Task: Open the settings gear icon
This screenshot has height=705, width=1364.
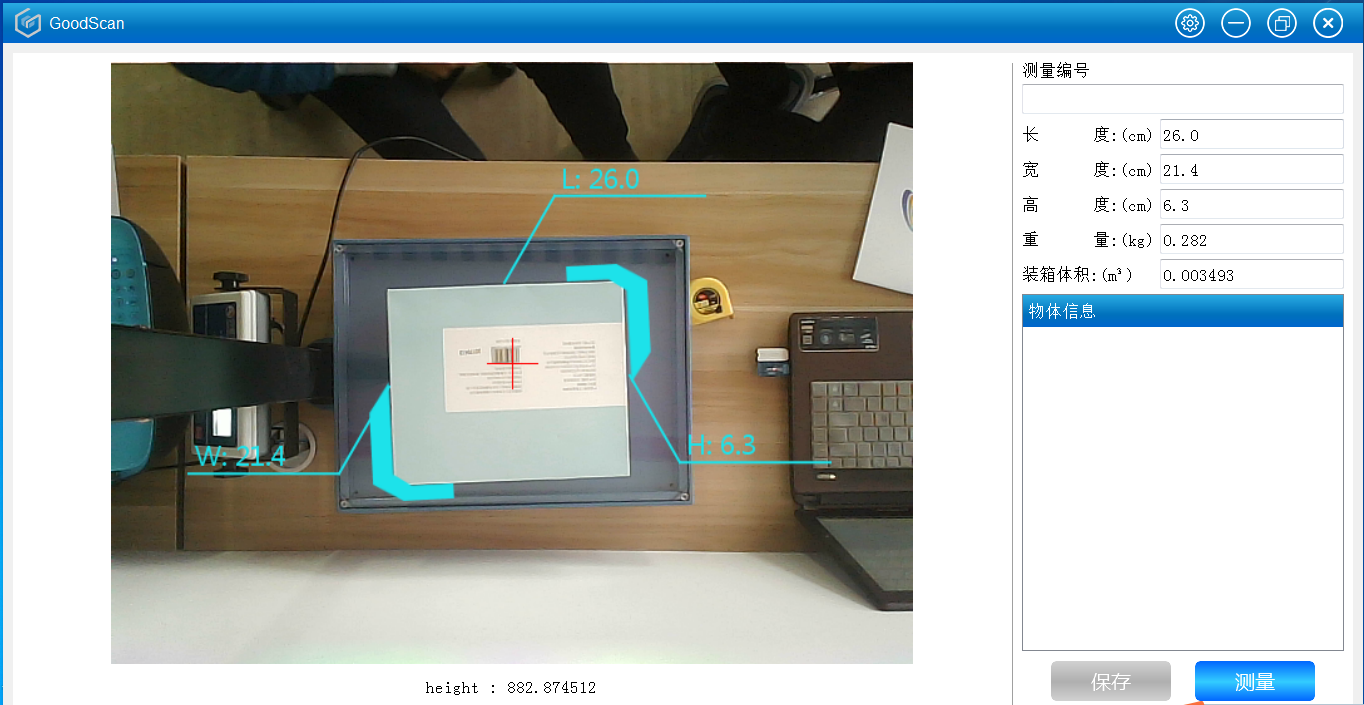Action: pyautogui.click(x=1189, y=24)
